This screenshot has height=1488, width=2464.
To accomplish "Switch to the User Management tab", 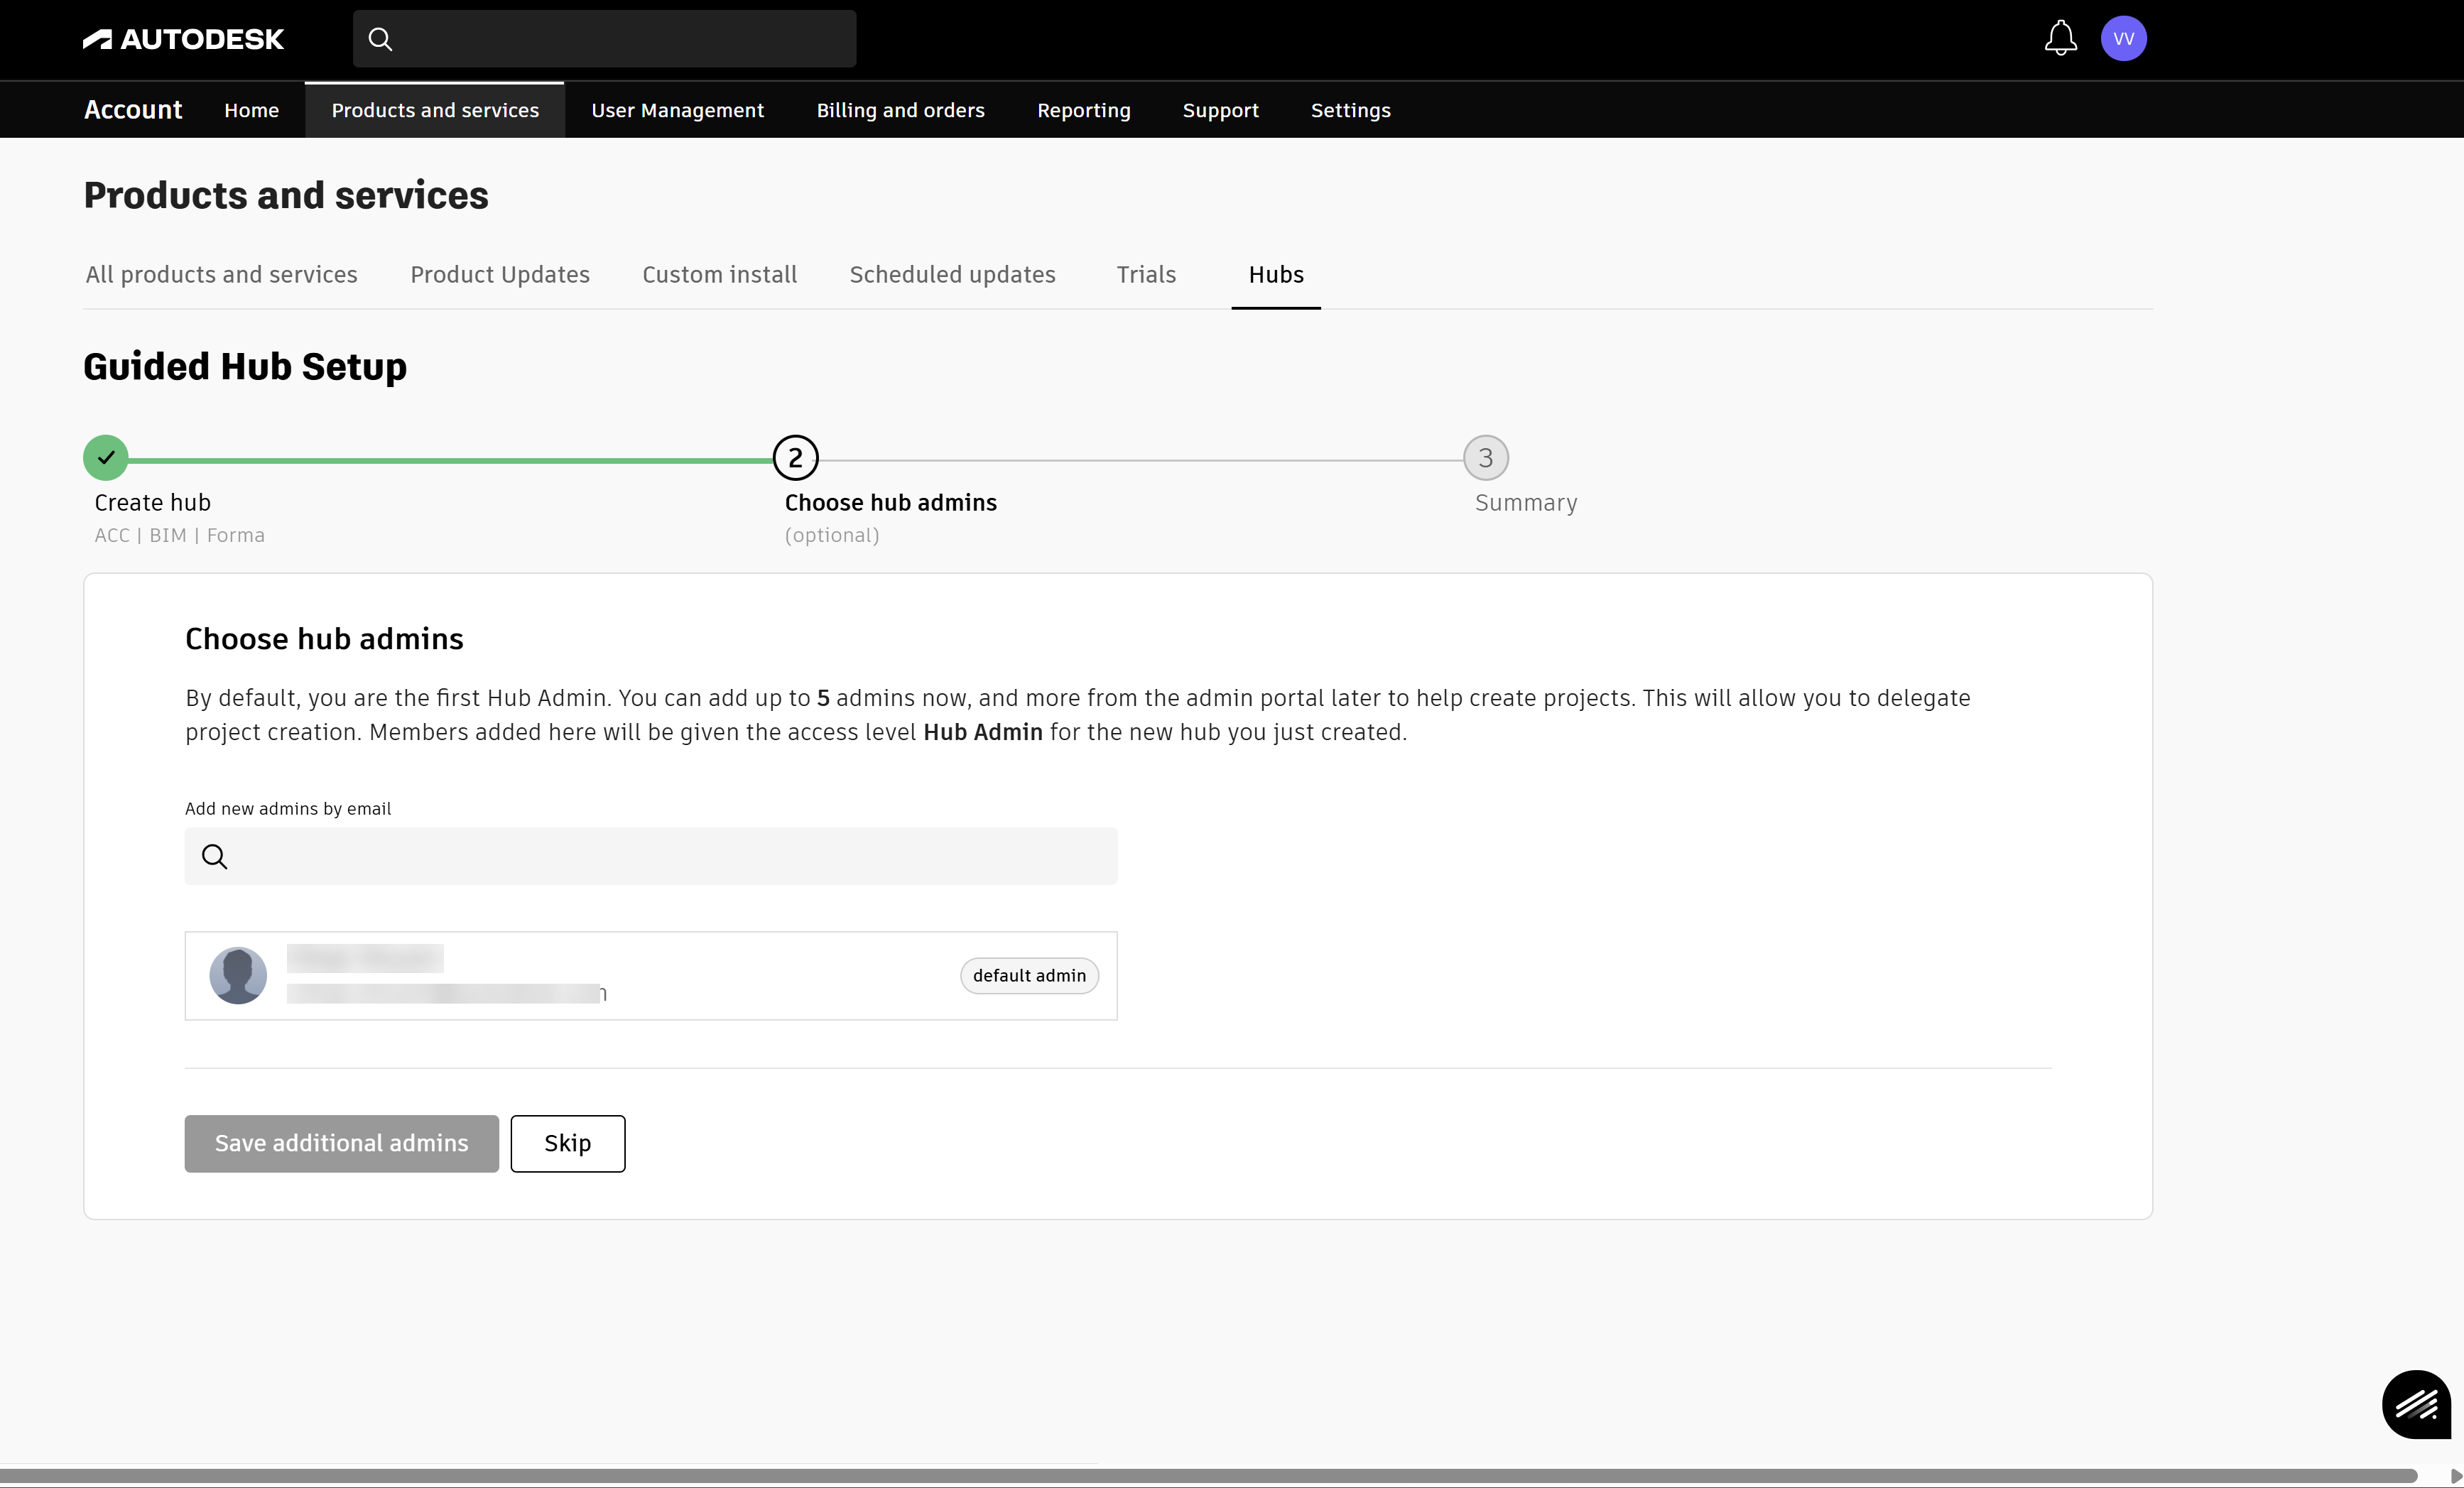I will (677, 110).
